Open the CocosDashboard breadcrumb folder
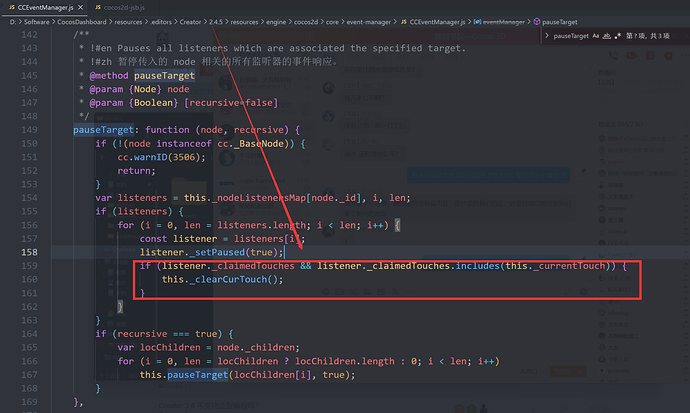690x413 pixels. pos(82,22)
